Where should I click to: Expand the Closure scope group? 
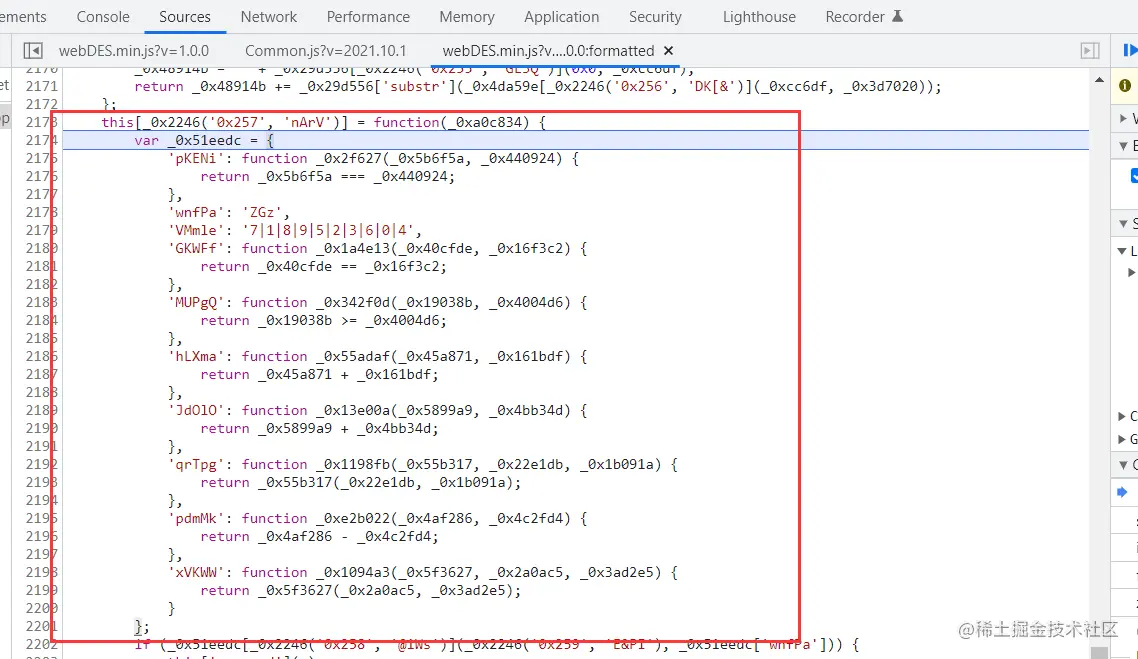(x=1122, y=417)
